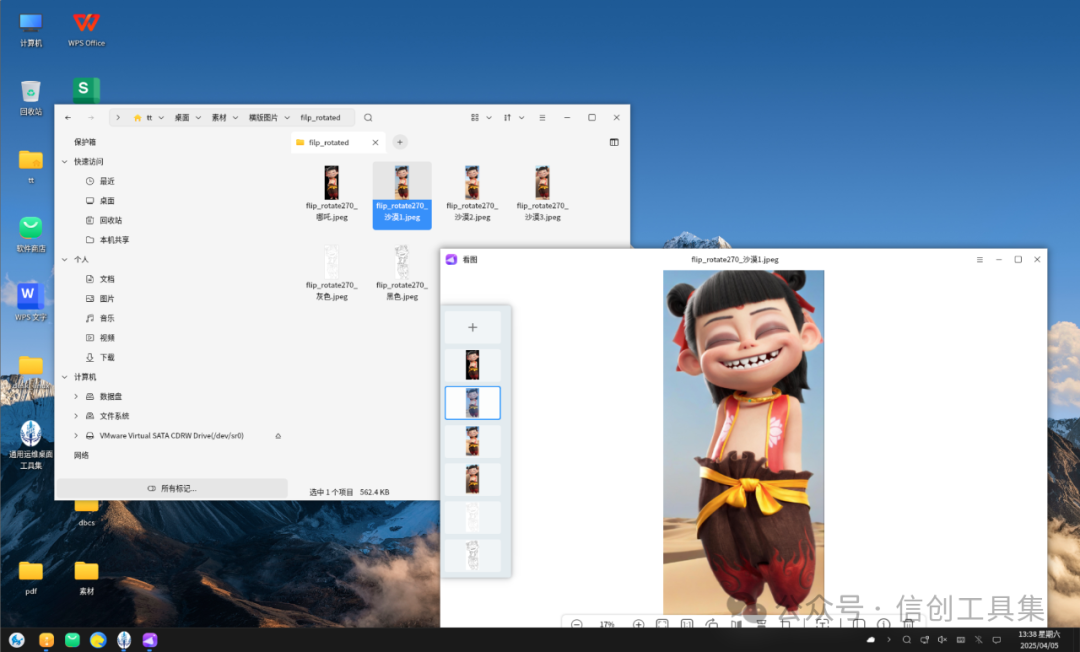Open 通用运维桌面工具集 desktop icon
This screenshot has height=652, width=1080.
(x=31, y=445)
